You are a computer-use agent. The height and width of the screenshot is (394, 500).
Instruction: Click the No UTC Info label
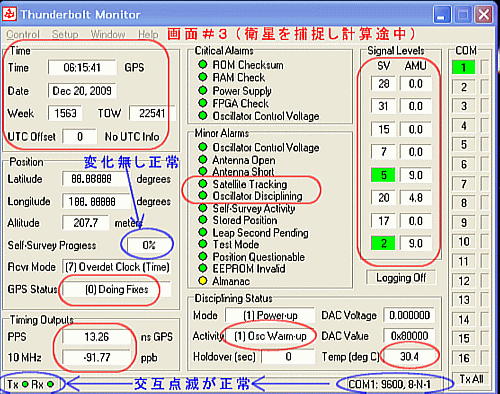132,136
